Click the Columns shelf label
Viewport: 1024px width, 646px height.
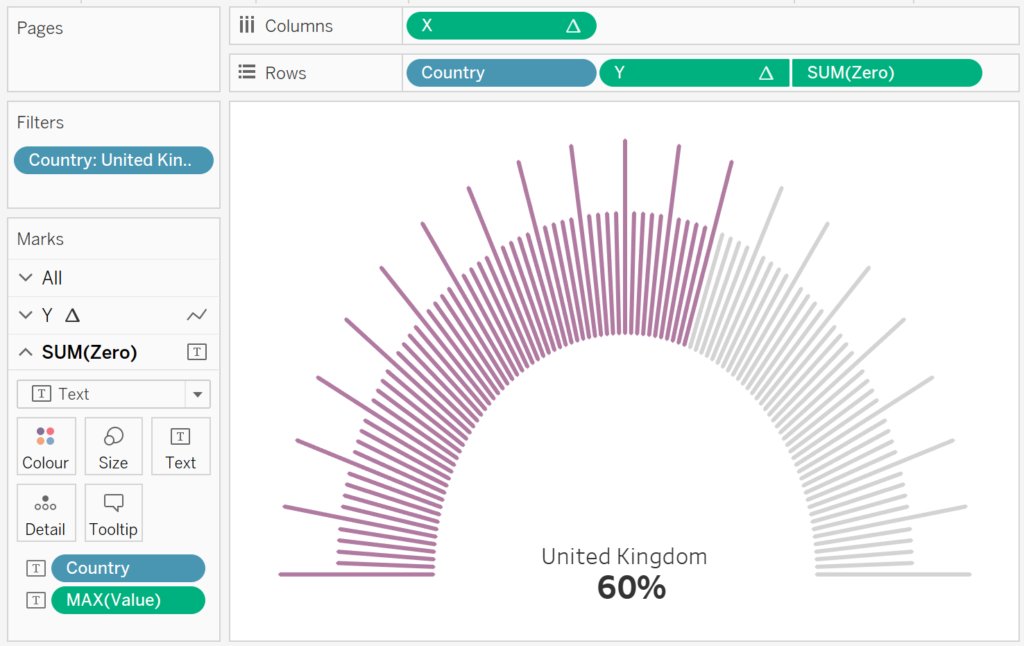click(x=298, y=26)
